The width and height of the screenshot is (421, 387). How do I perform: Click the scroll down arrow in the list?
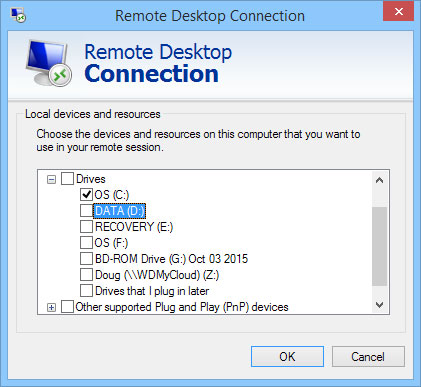coord(379,305)
